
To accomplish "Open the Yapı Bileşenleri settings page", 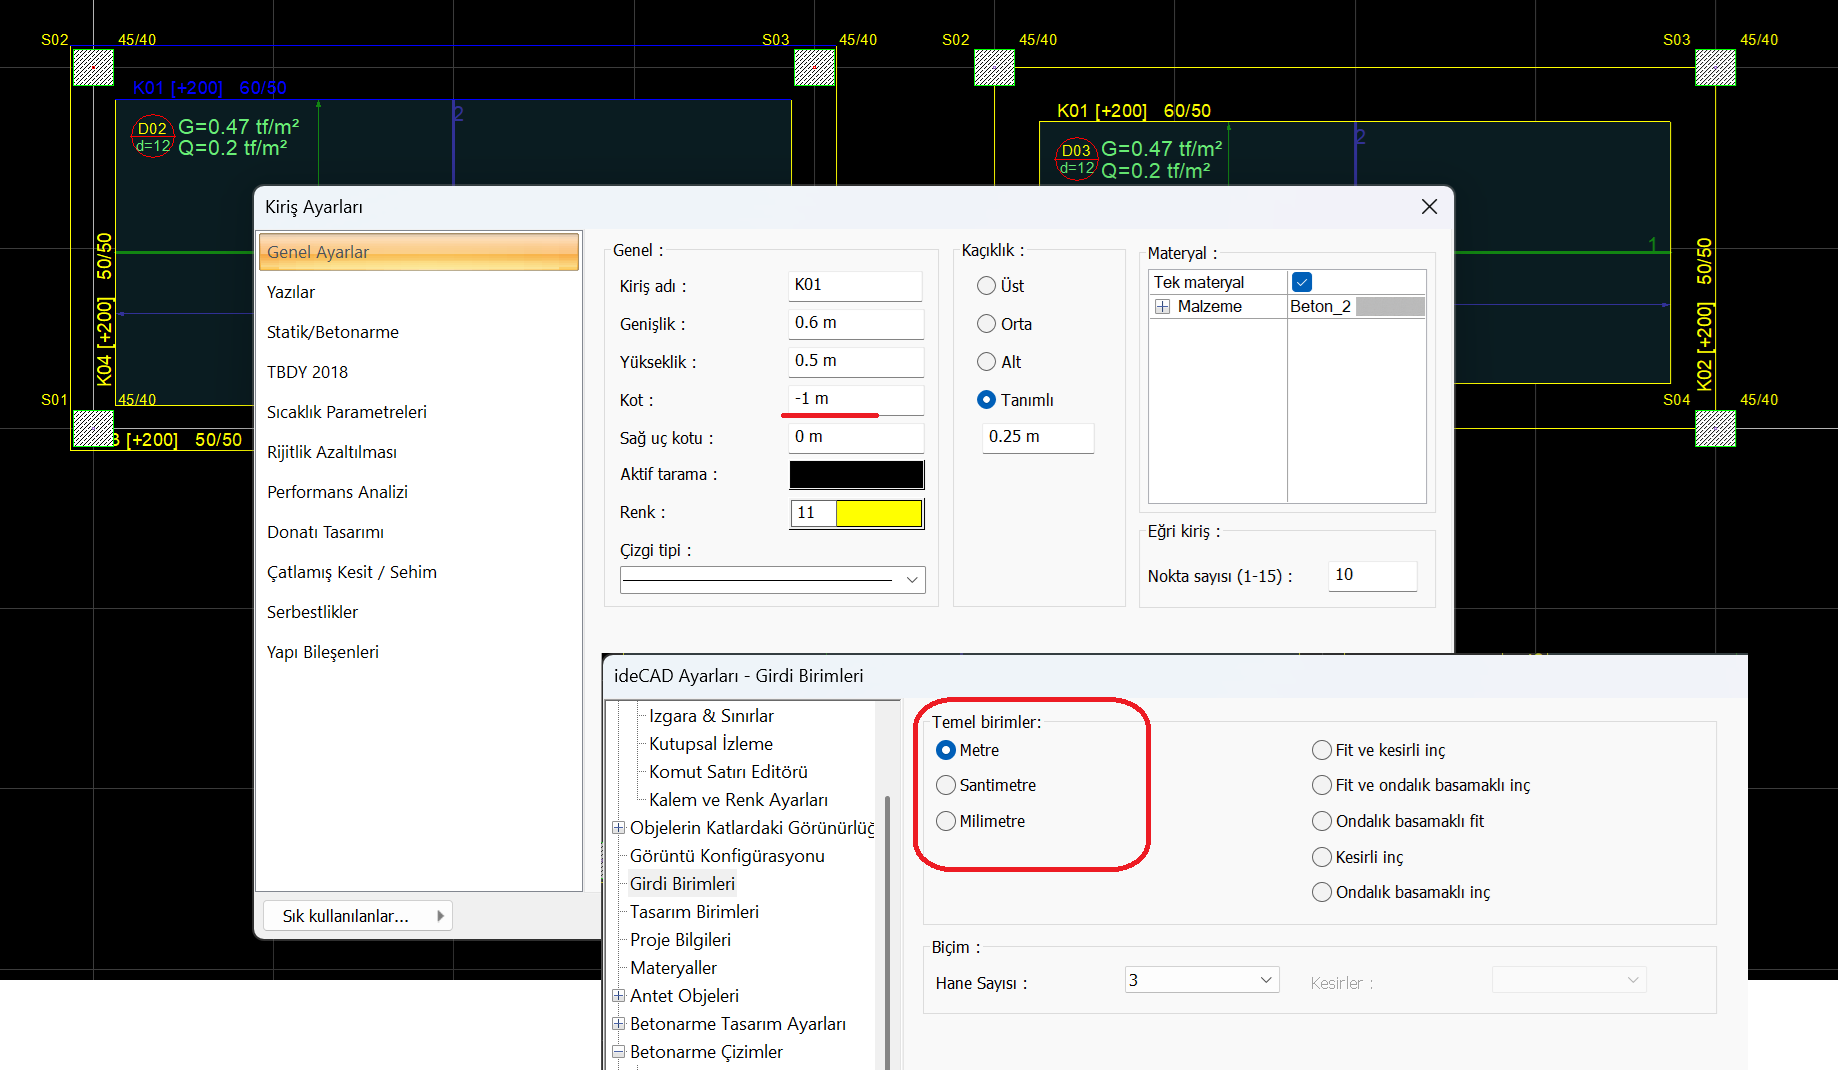I will (323, 652).
